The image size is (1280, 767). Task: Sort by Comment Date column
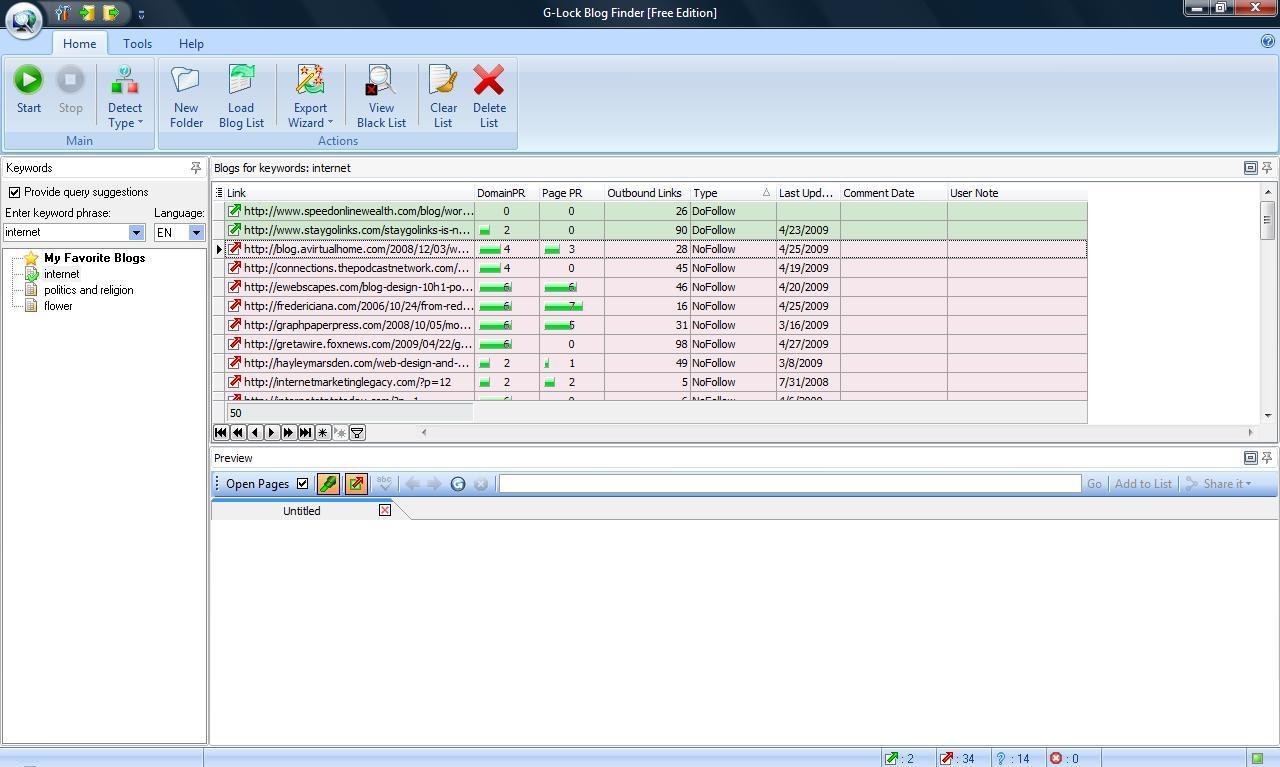tap(894, 193)
